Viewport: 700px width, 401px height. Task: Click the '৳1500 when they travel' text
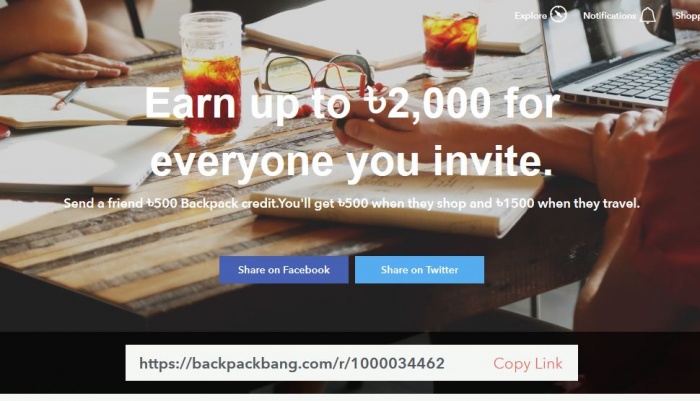pyautogui.click(x=567, y=204)
